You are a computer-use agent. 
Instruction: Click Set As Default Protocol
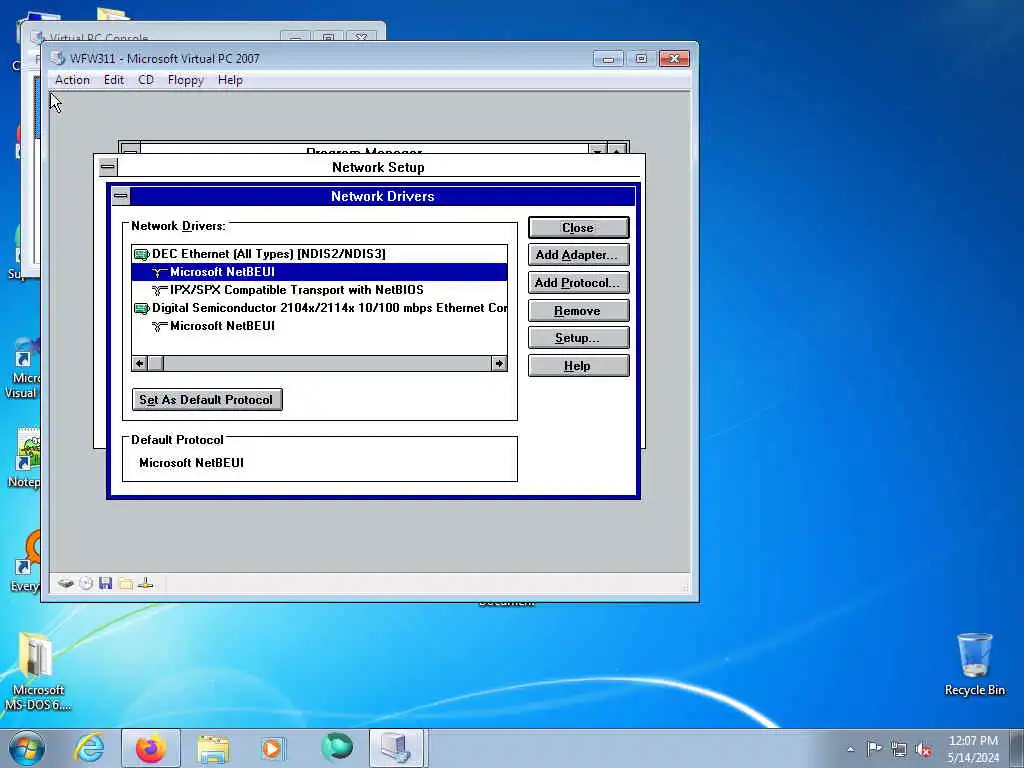[207, 400]
